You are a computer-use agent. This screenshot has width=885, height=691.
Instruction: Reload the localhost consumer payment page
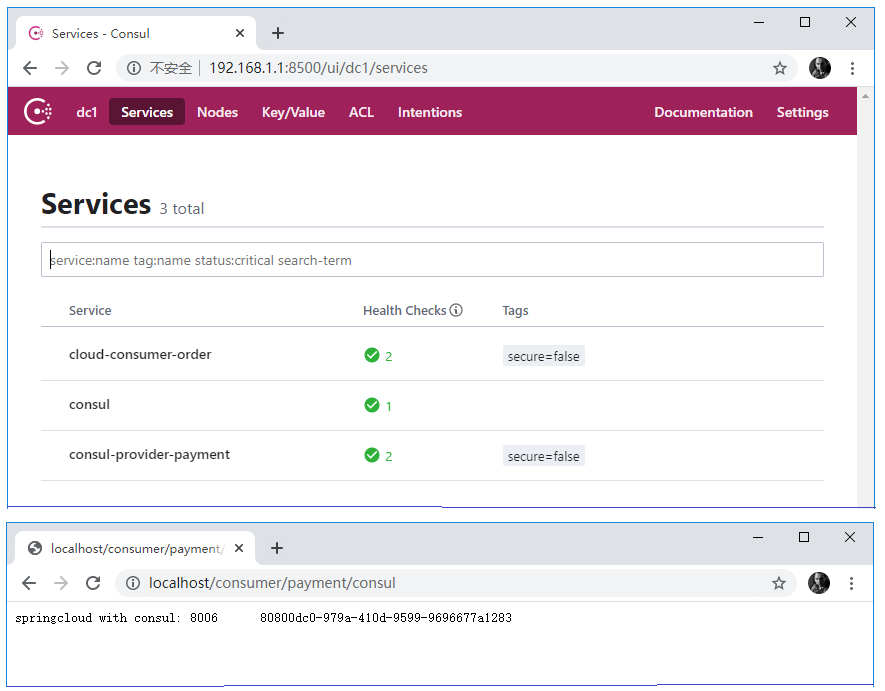pos(93,583)
